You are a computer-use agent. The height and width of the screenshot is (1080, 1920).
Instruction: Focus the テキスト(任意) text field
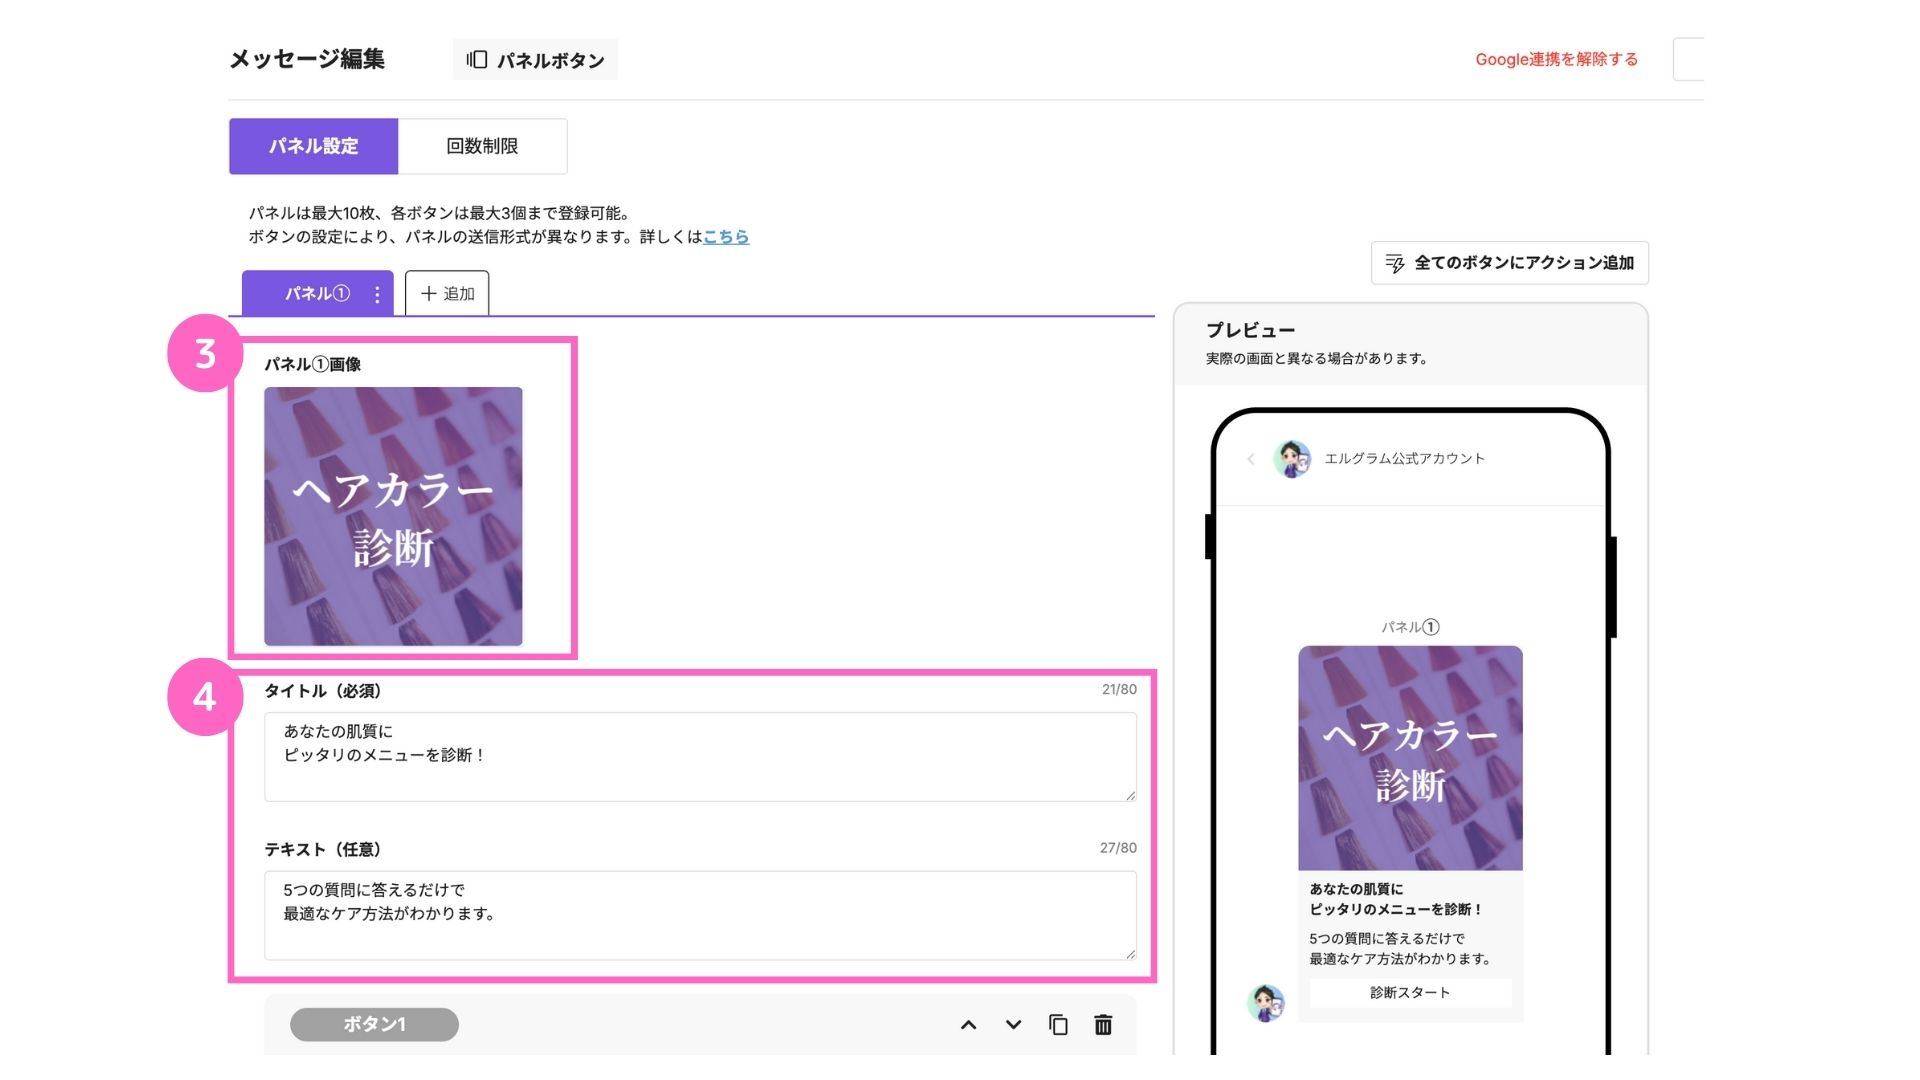tap(700, 915)
